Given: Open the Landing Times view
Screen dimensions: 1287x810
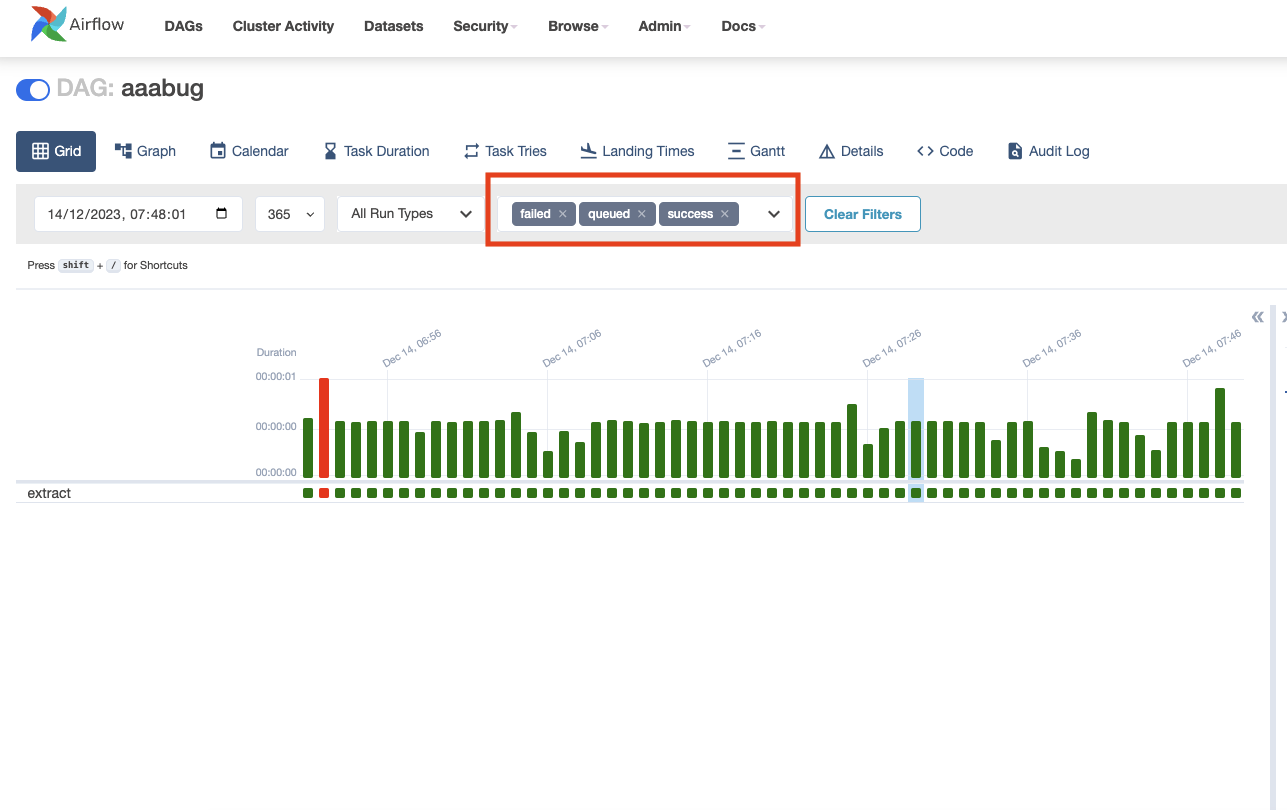Looking at the screenshot, I should pyautogui.click(x=637, y=151).
